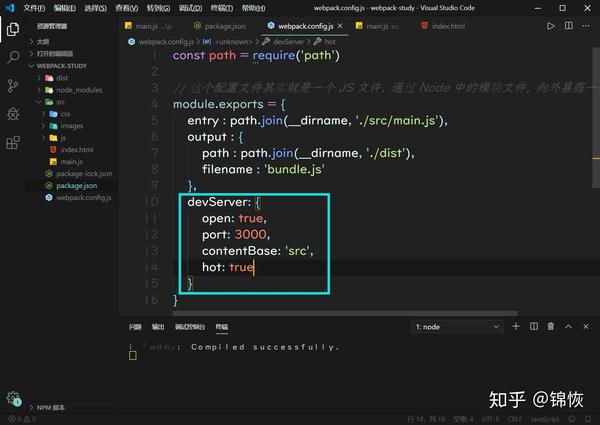Screen dimensions: 600x425
Task: Open the 查看(V) View menu
Action: (x=127, y=8)
